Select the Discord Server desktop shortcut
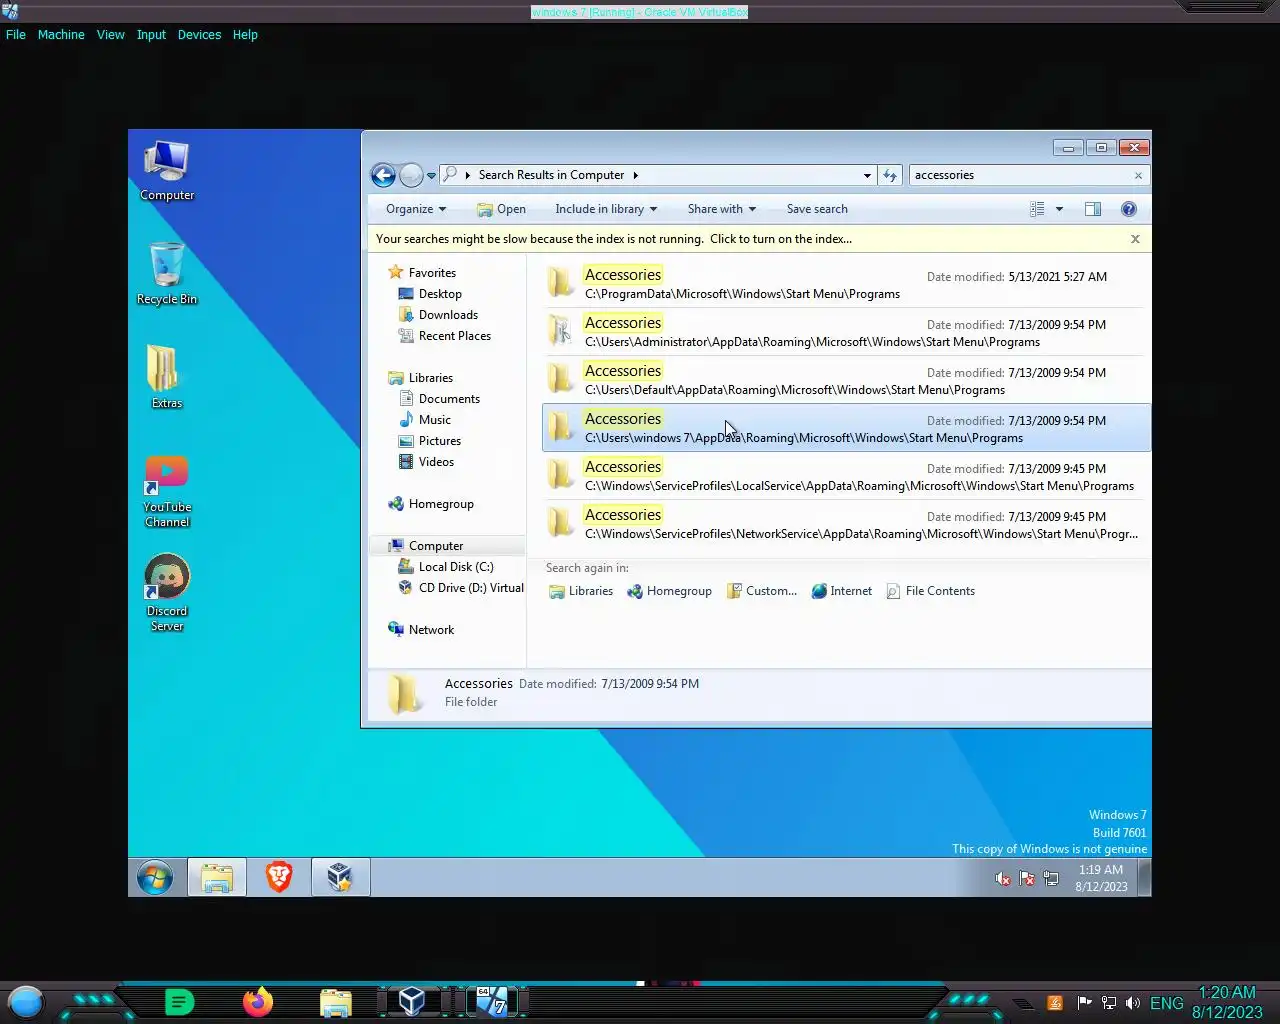 pos(167,594)
